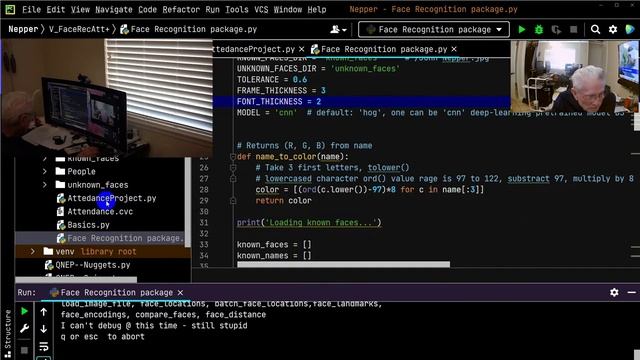The image size is (640, 360).
Task: Click the Nepper breadcrumb
Action: tap(23, 29)
